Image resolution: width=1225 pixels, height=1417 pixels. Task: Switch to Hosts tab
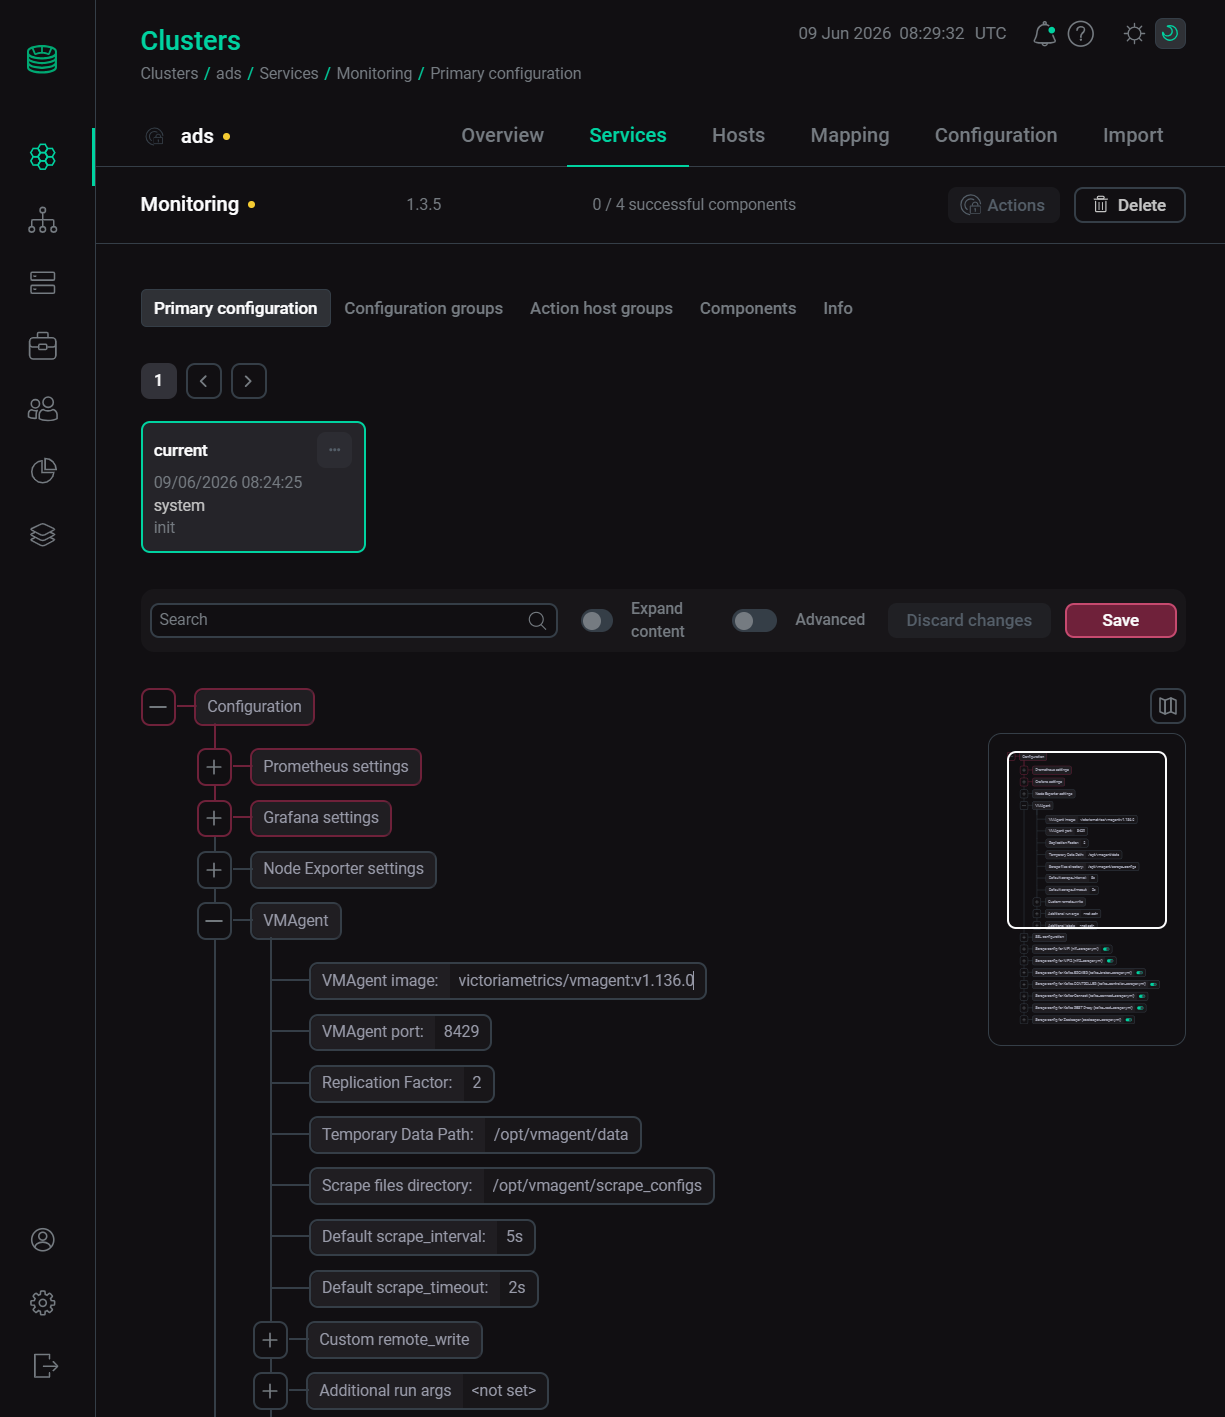[x=738, y=135]
